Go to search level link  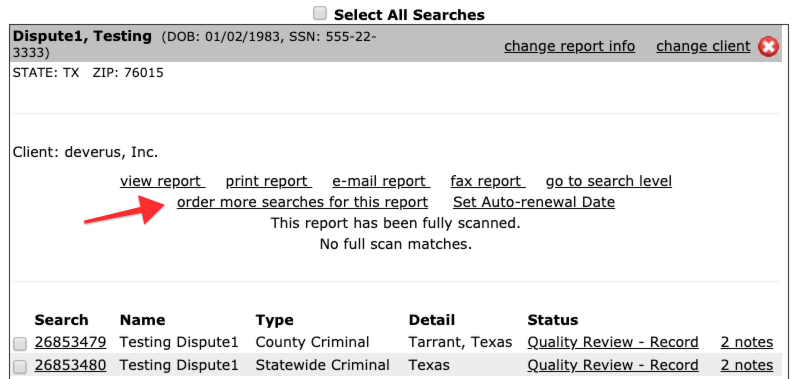(x=609, y=181)
